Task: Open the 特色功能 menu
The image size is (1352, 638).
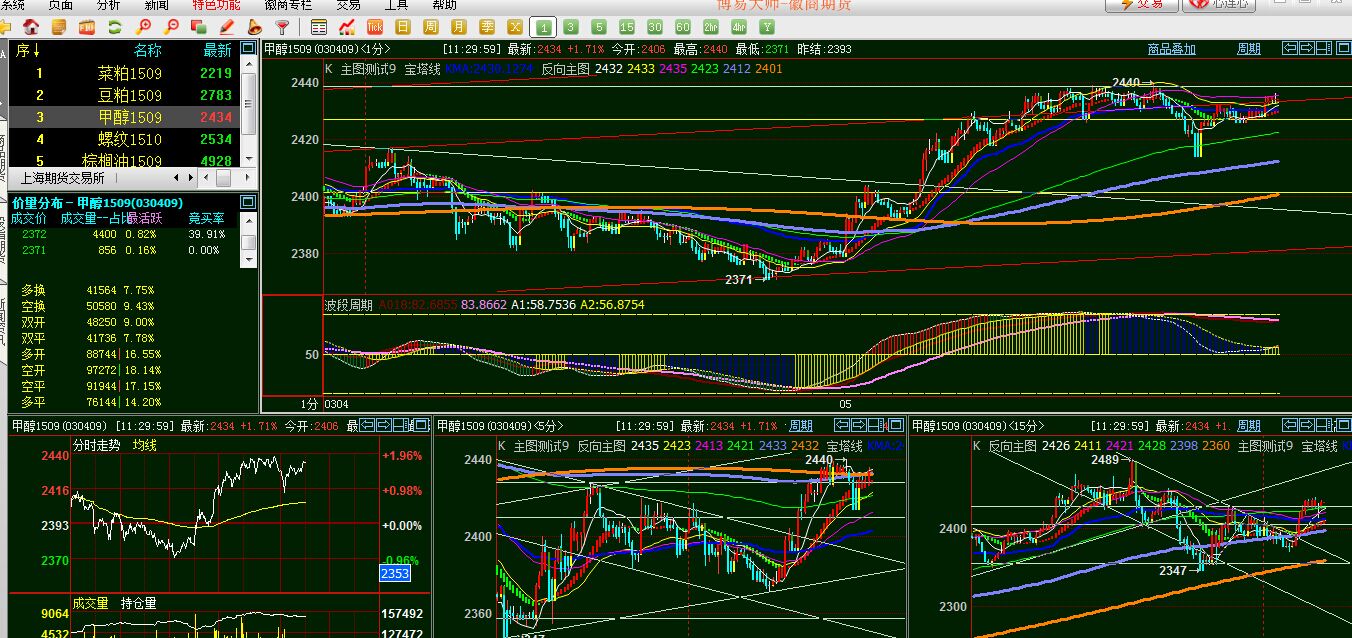Action: (216, 5)
